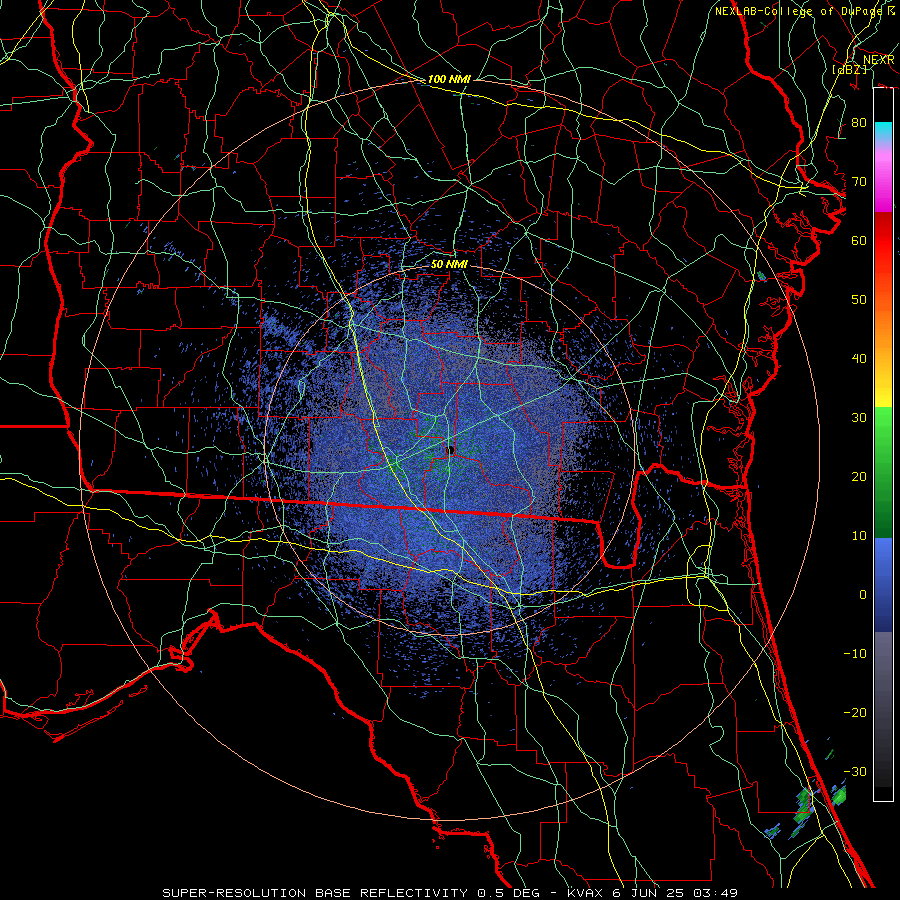Click the "60" value on the dBZ scale

[859, 240]
